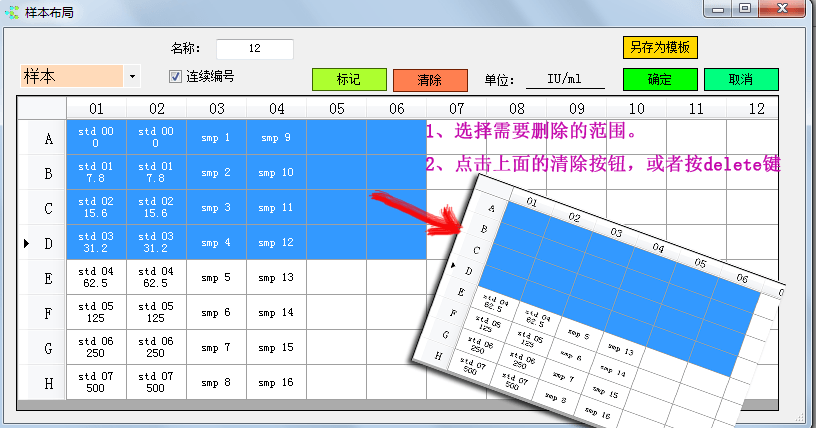
Task: Click cell E01 'std 04 62.5'
Action: 96,278
